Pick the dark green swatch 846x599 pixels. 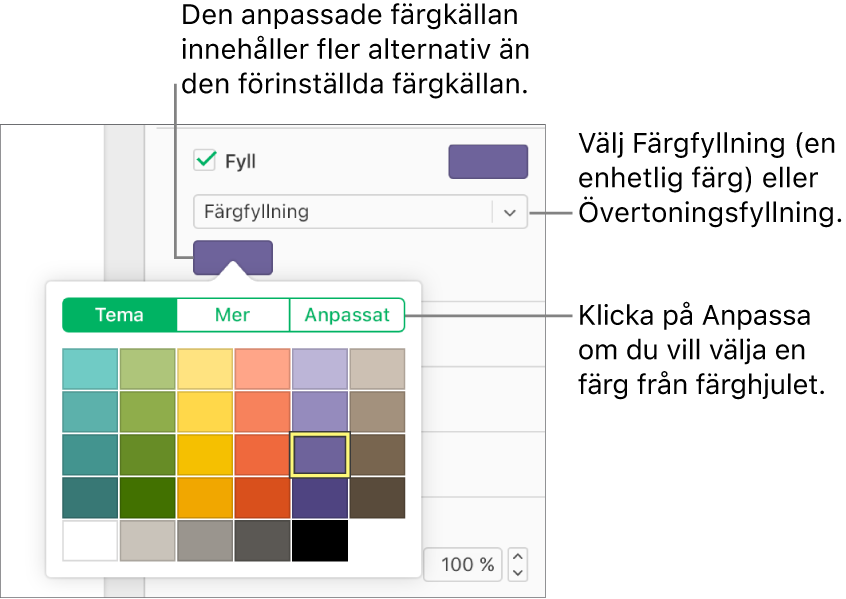click(x=147, y=498)
